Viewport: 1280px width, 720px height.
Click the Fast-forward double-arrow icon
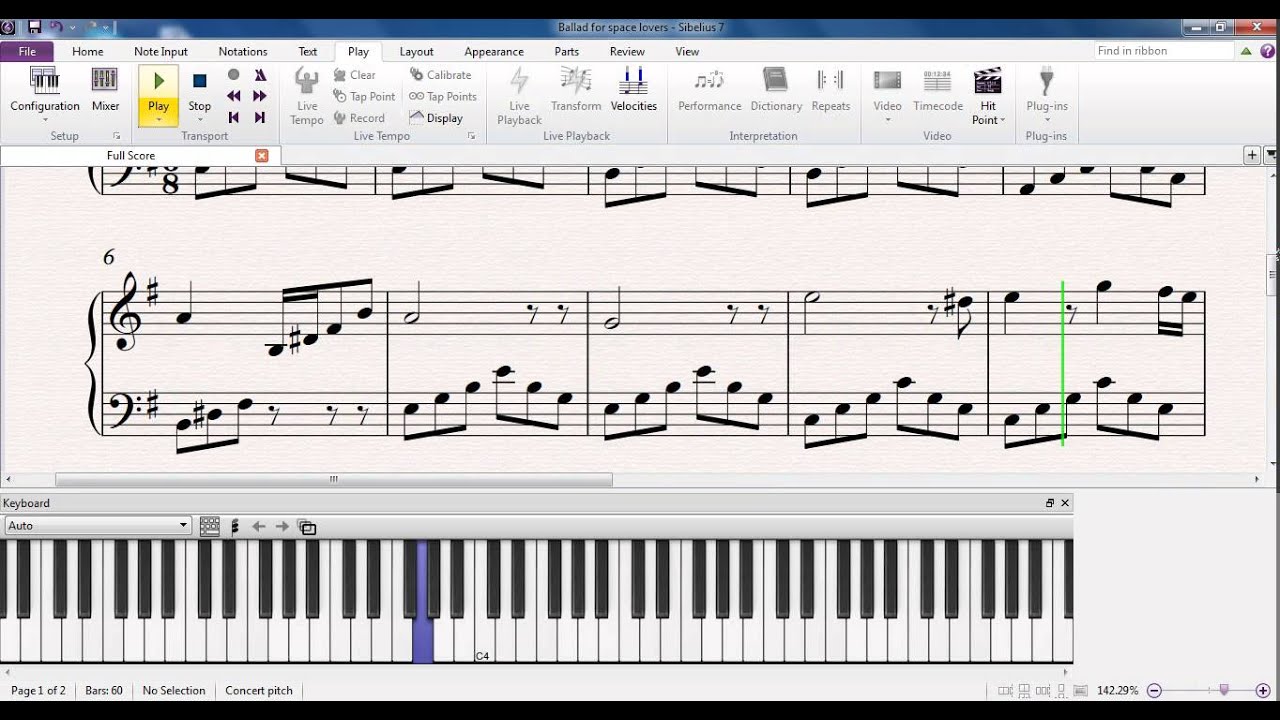[x=260, y=96]
